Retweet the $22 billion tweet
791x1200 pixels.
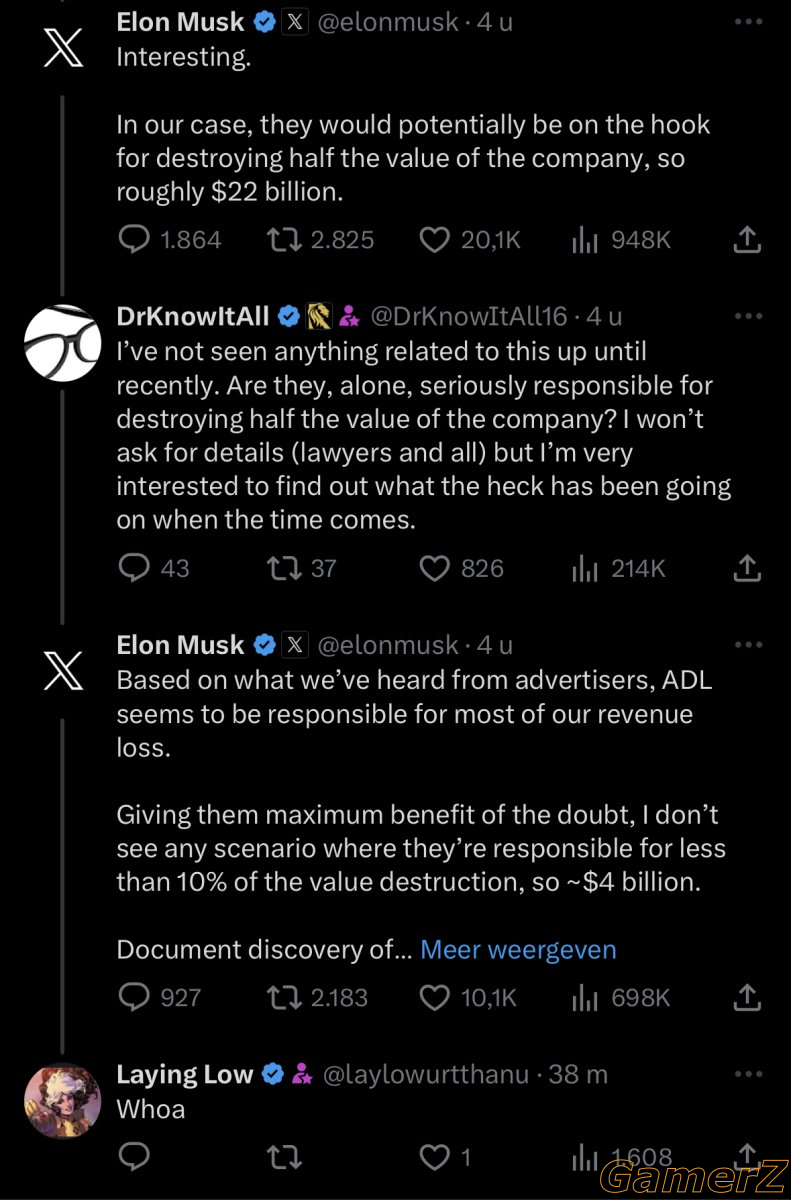point(320,240)
